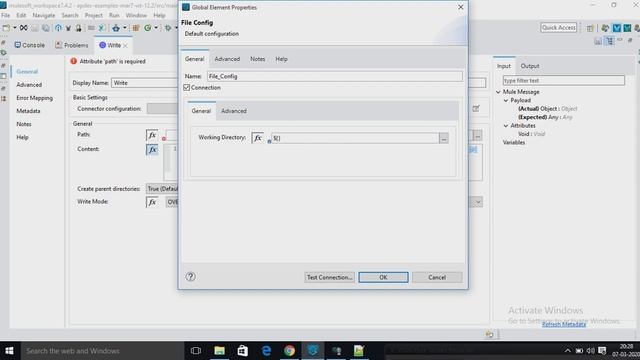The image size is (640, 360).
Task: Open Google Chrome from the taskbar
Action: pyautogui.click(x=289, y=351)
